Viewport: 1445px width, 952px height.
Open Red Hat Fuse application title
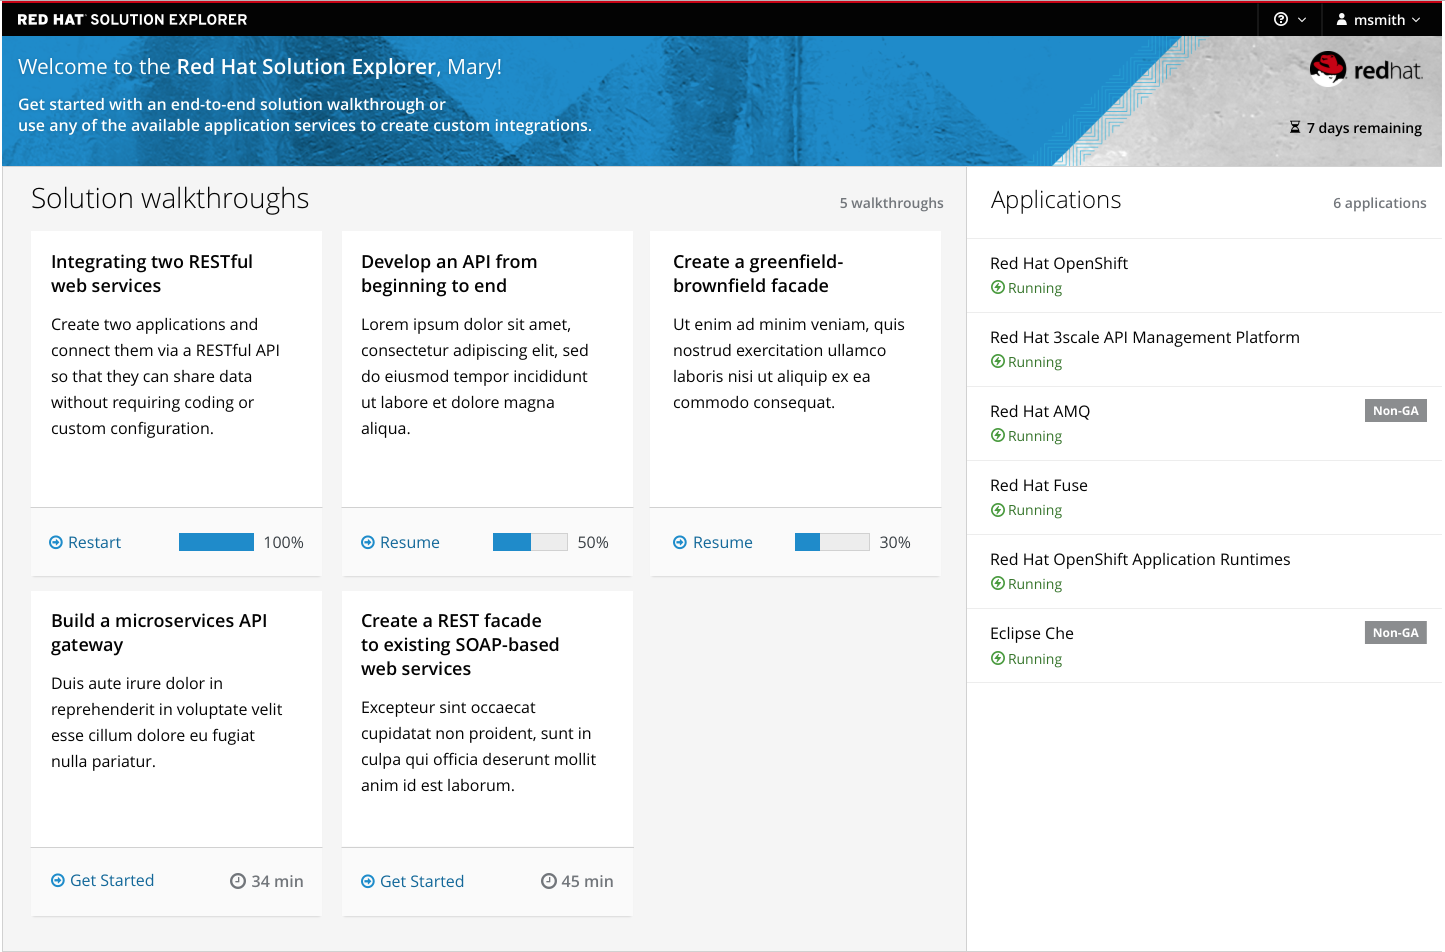click(x=1039, y=485)
